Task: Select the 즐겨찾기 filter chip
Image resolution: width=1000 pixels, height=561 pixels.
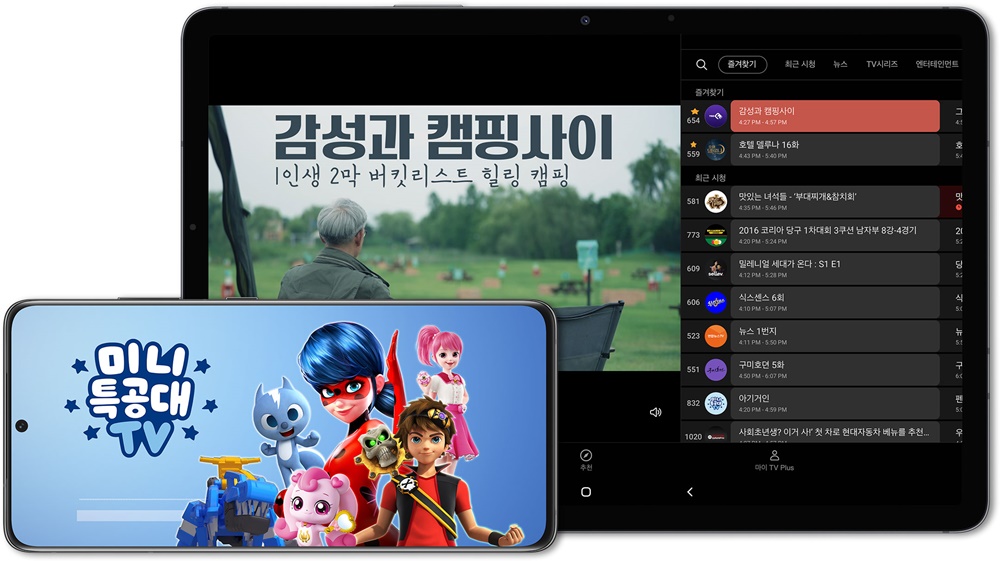Action: [742, 64]
